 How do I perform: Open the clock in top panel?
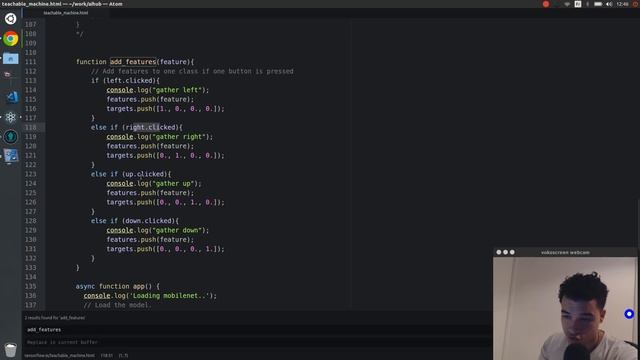(x=623, y=4)
